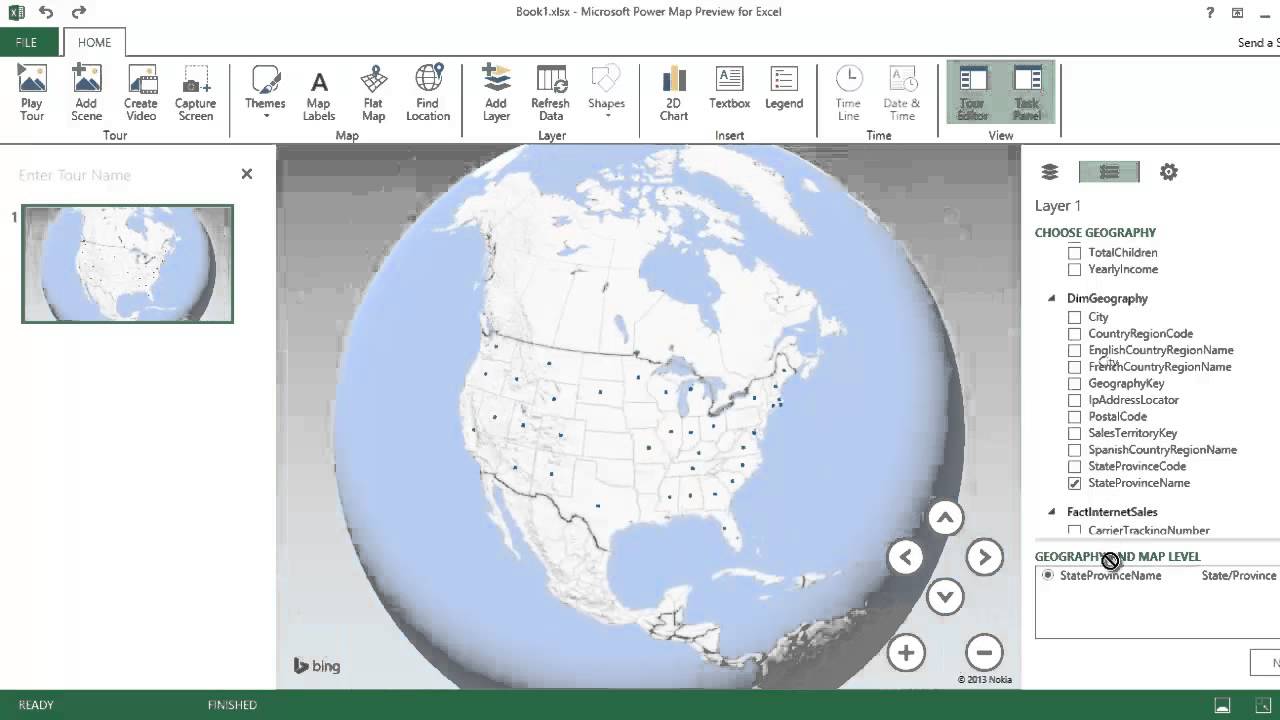The image size is (1280, 720).
Task: Click the Time Line button
Action: pos(848,93)
